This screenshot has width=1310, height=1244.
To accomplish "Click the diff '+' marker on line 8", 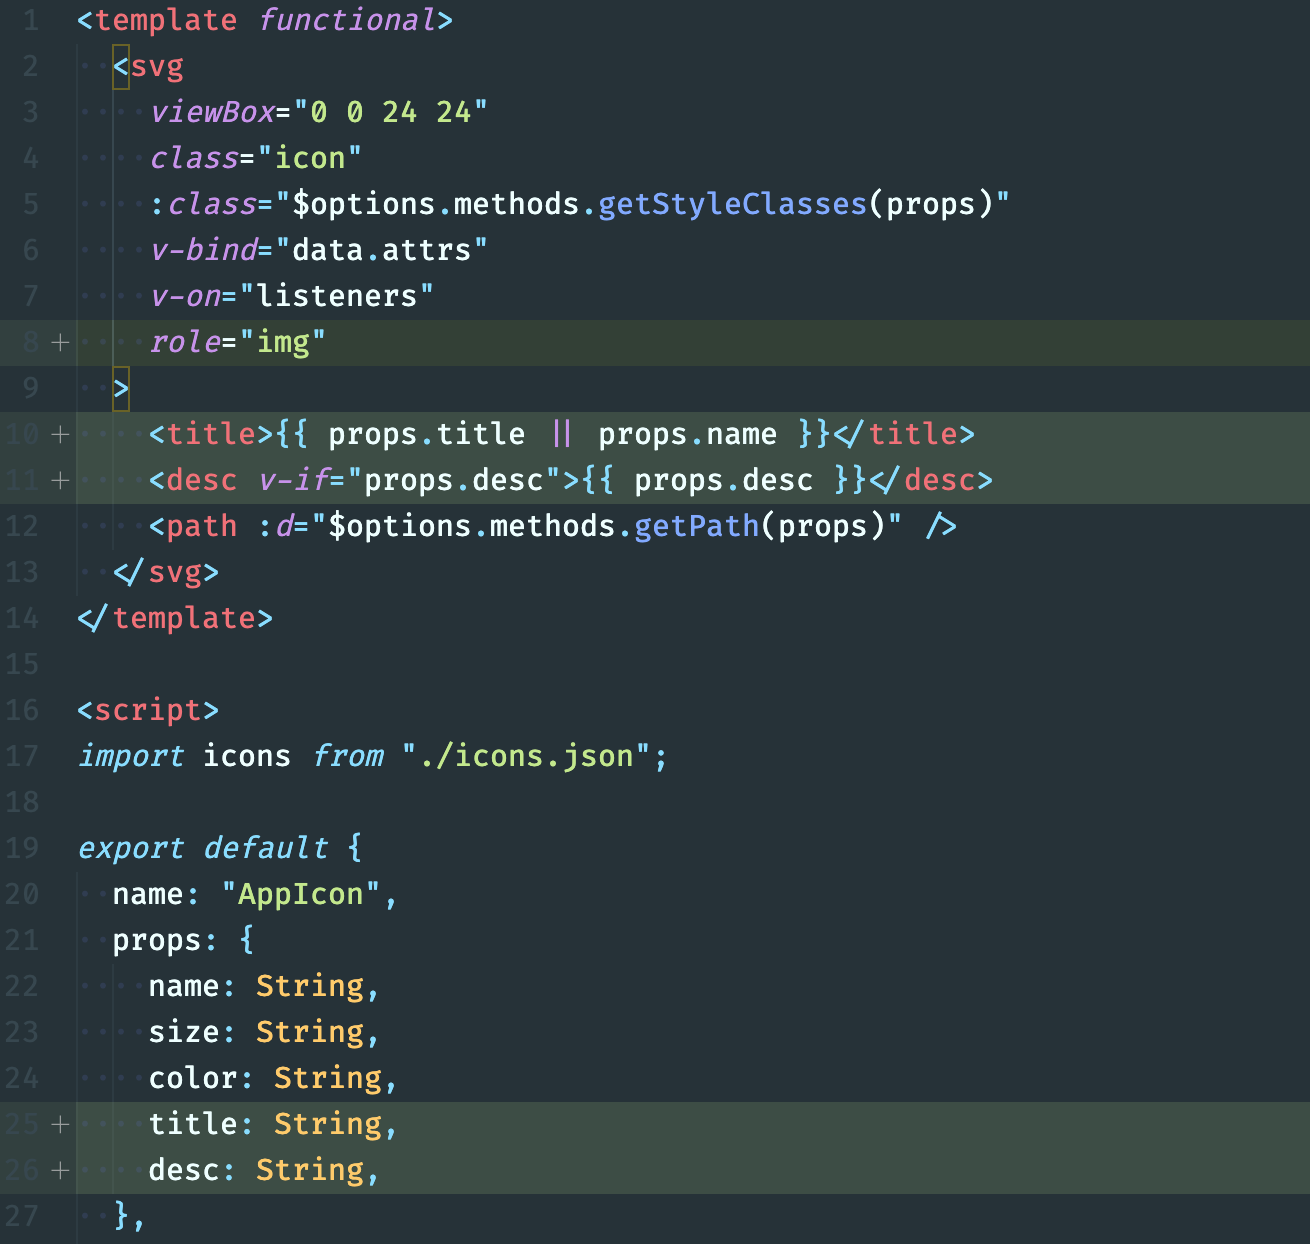I will point(60,342).
